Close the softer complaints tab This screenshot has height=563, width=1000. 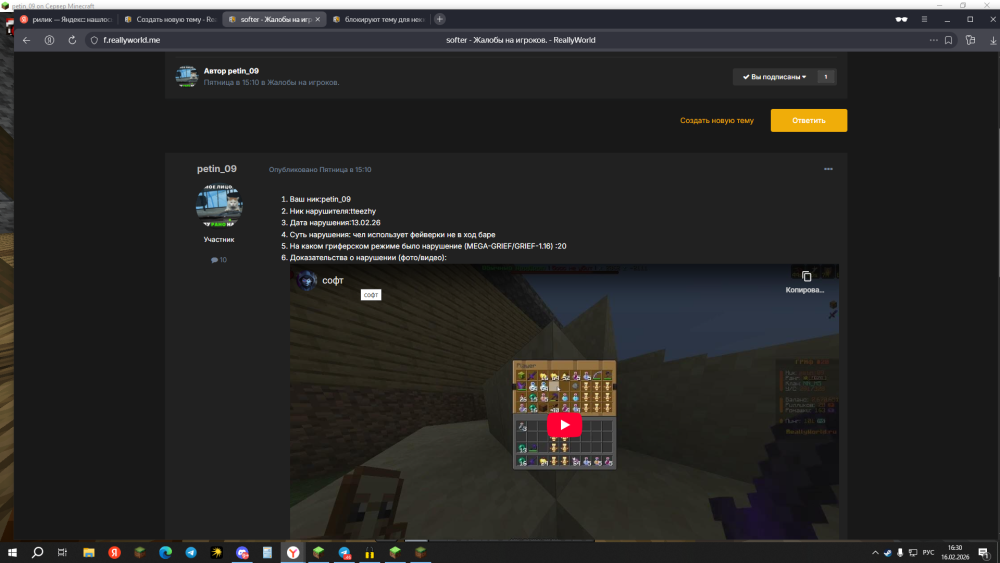(x=318, y=19)
